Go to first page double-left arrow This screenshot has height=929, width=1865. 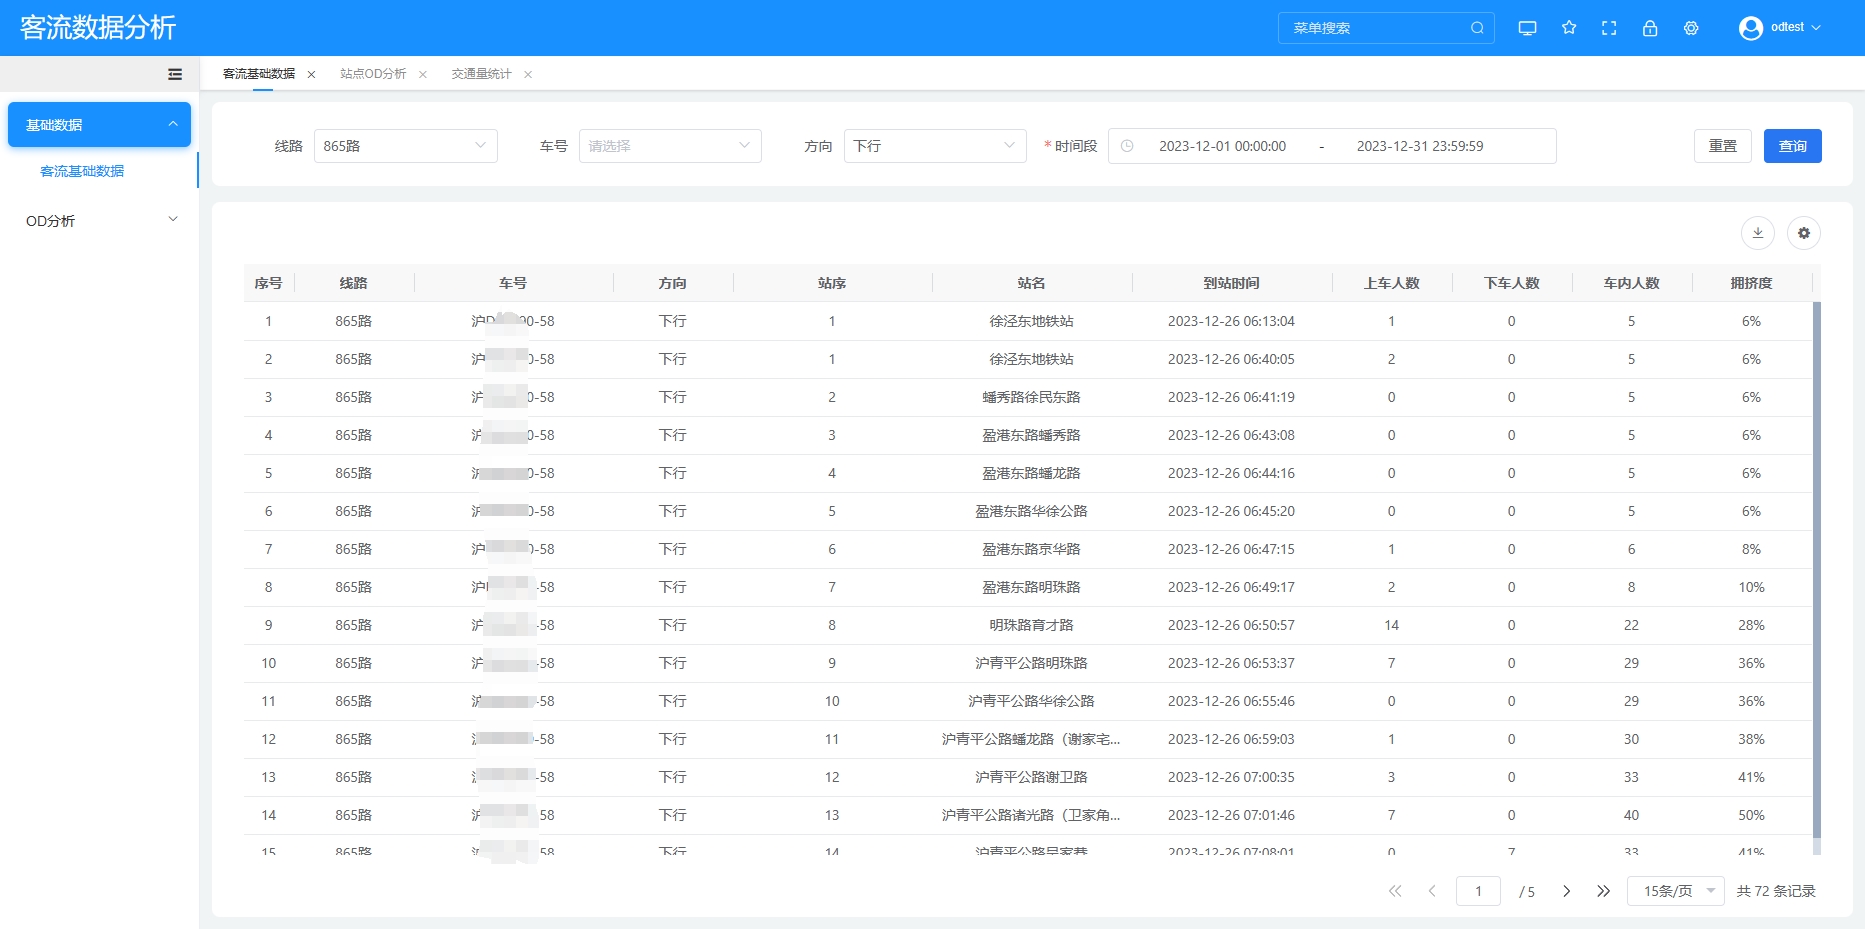point(1395,891)
